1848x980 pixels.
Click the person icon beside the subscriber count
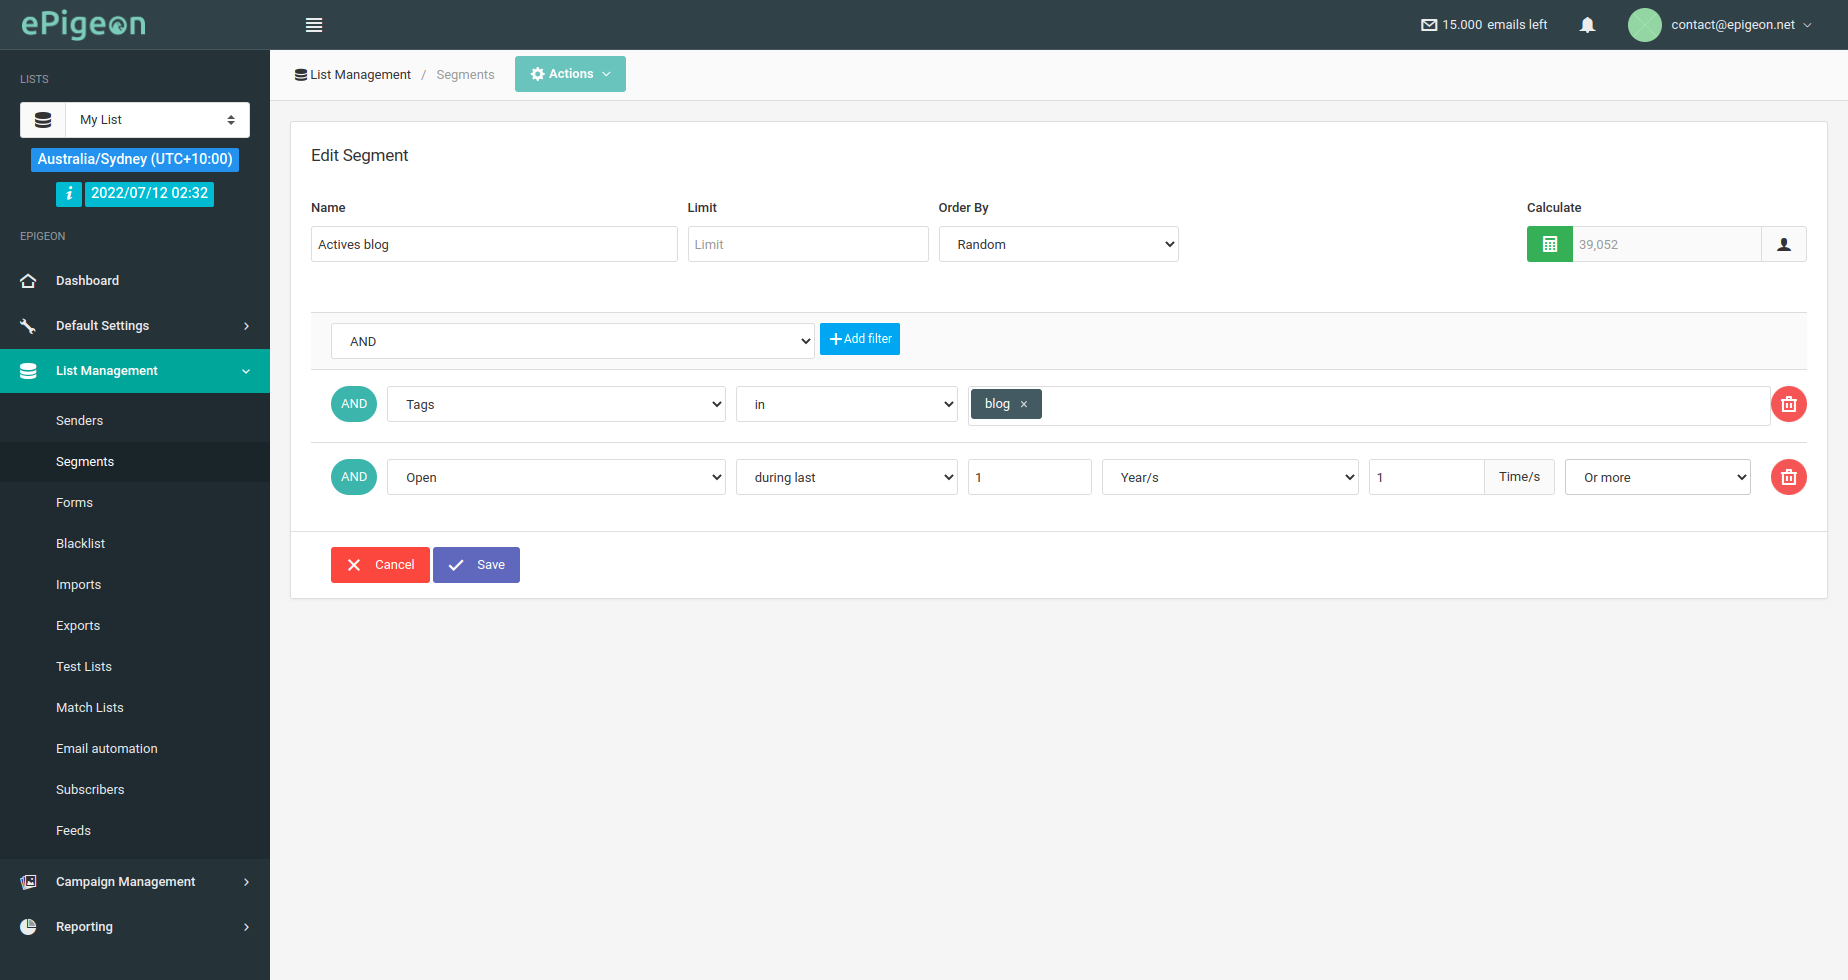pyautogui.click(x=1785, y=243)
